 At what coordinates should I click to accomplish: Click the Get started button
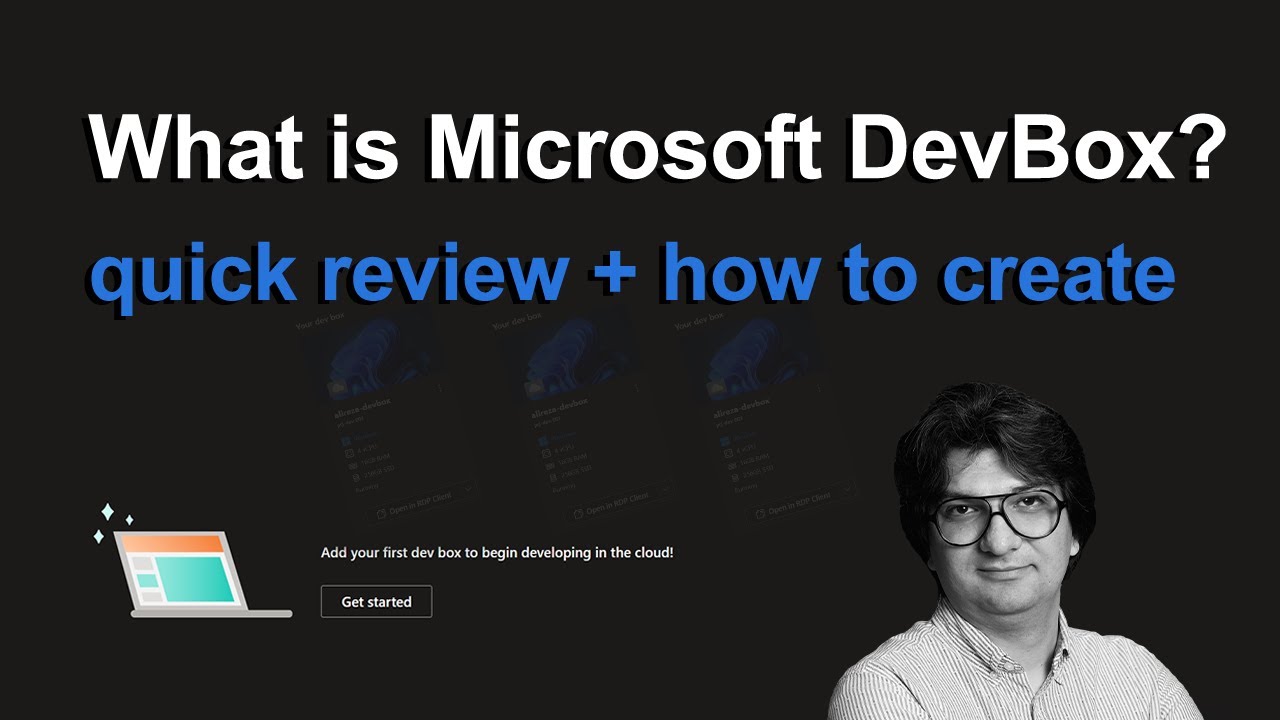coord(376,602)
